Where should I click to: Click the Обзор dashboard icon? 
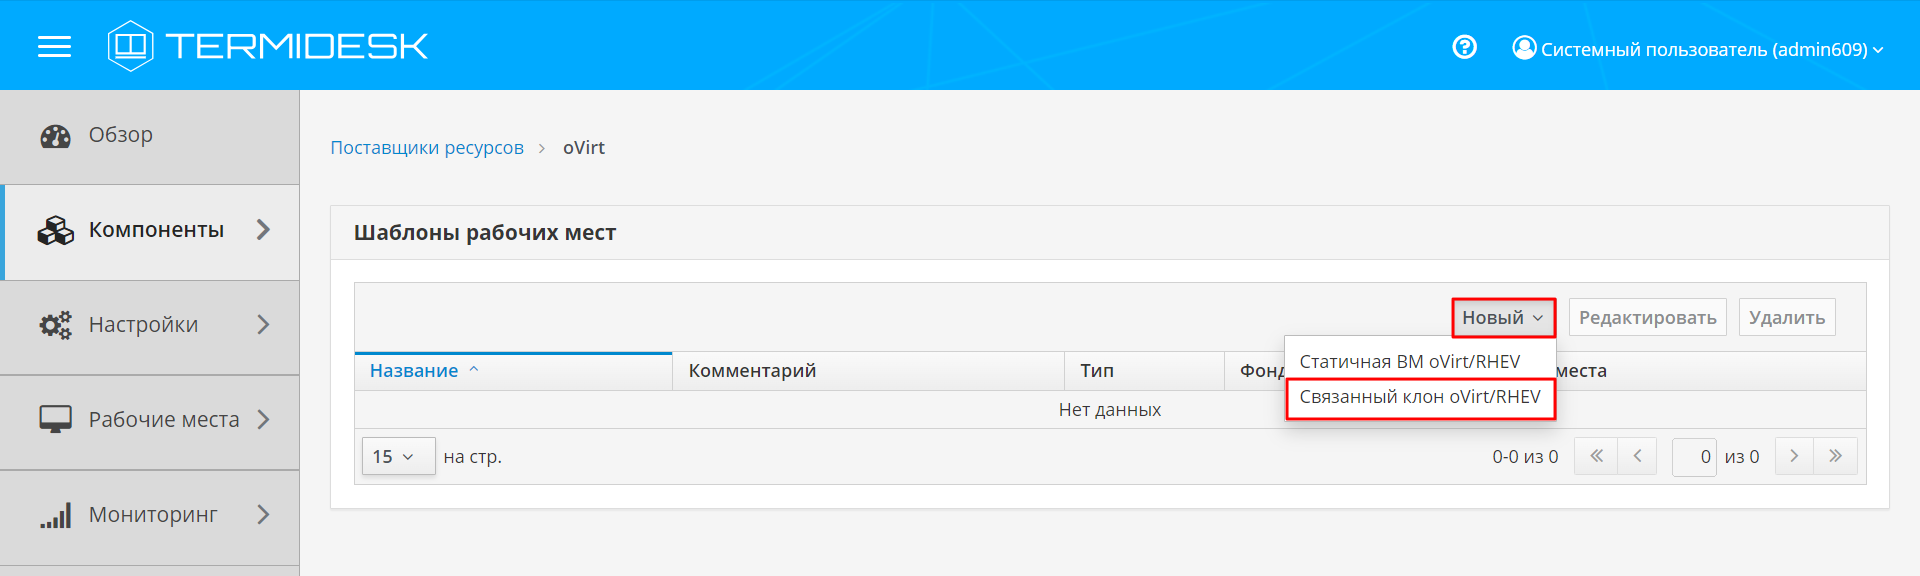pyautogui.click(x=55, y=136)
